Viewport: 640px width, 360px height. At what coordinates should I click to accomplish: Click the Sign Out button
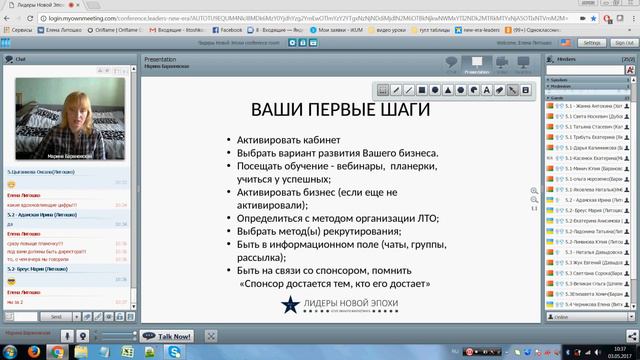pos(624,43)
